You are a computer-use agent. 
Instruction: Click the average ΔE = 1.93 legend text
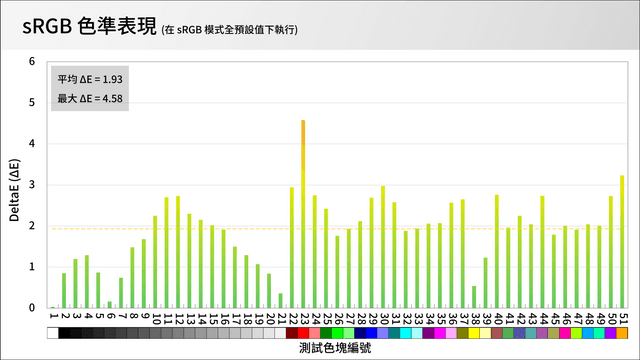90,79
